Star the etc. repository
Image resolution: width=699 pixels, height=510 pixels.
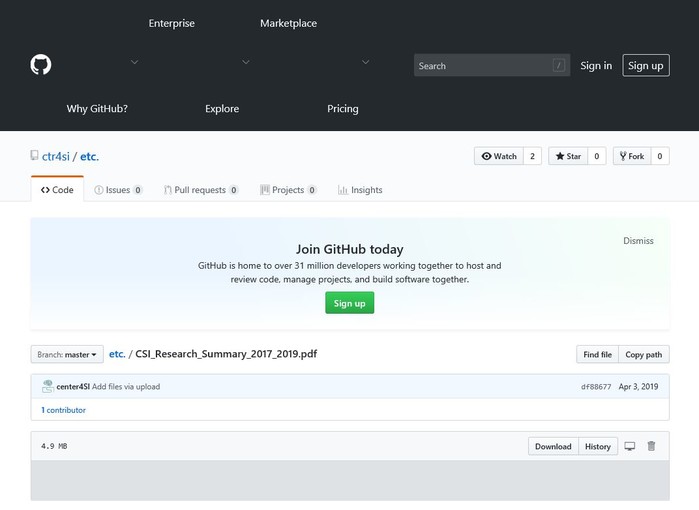coord(568,156)
